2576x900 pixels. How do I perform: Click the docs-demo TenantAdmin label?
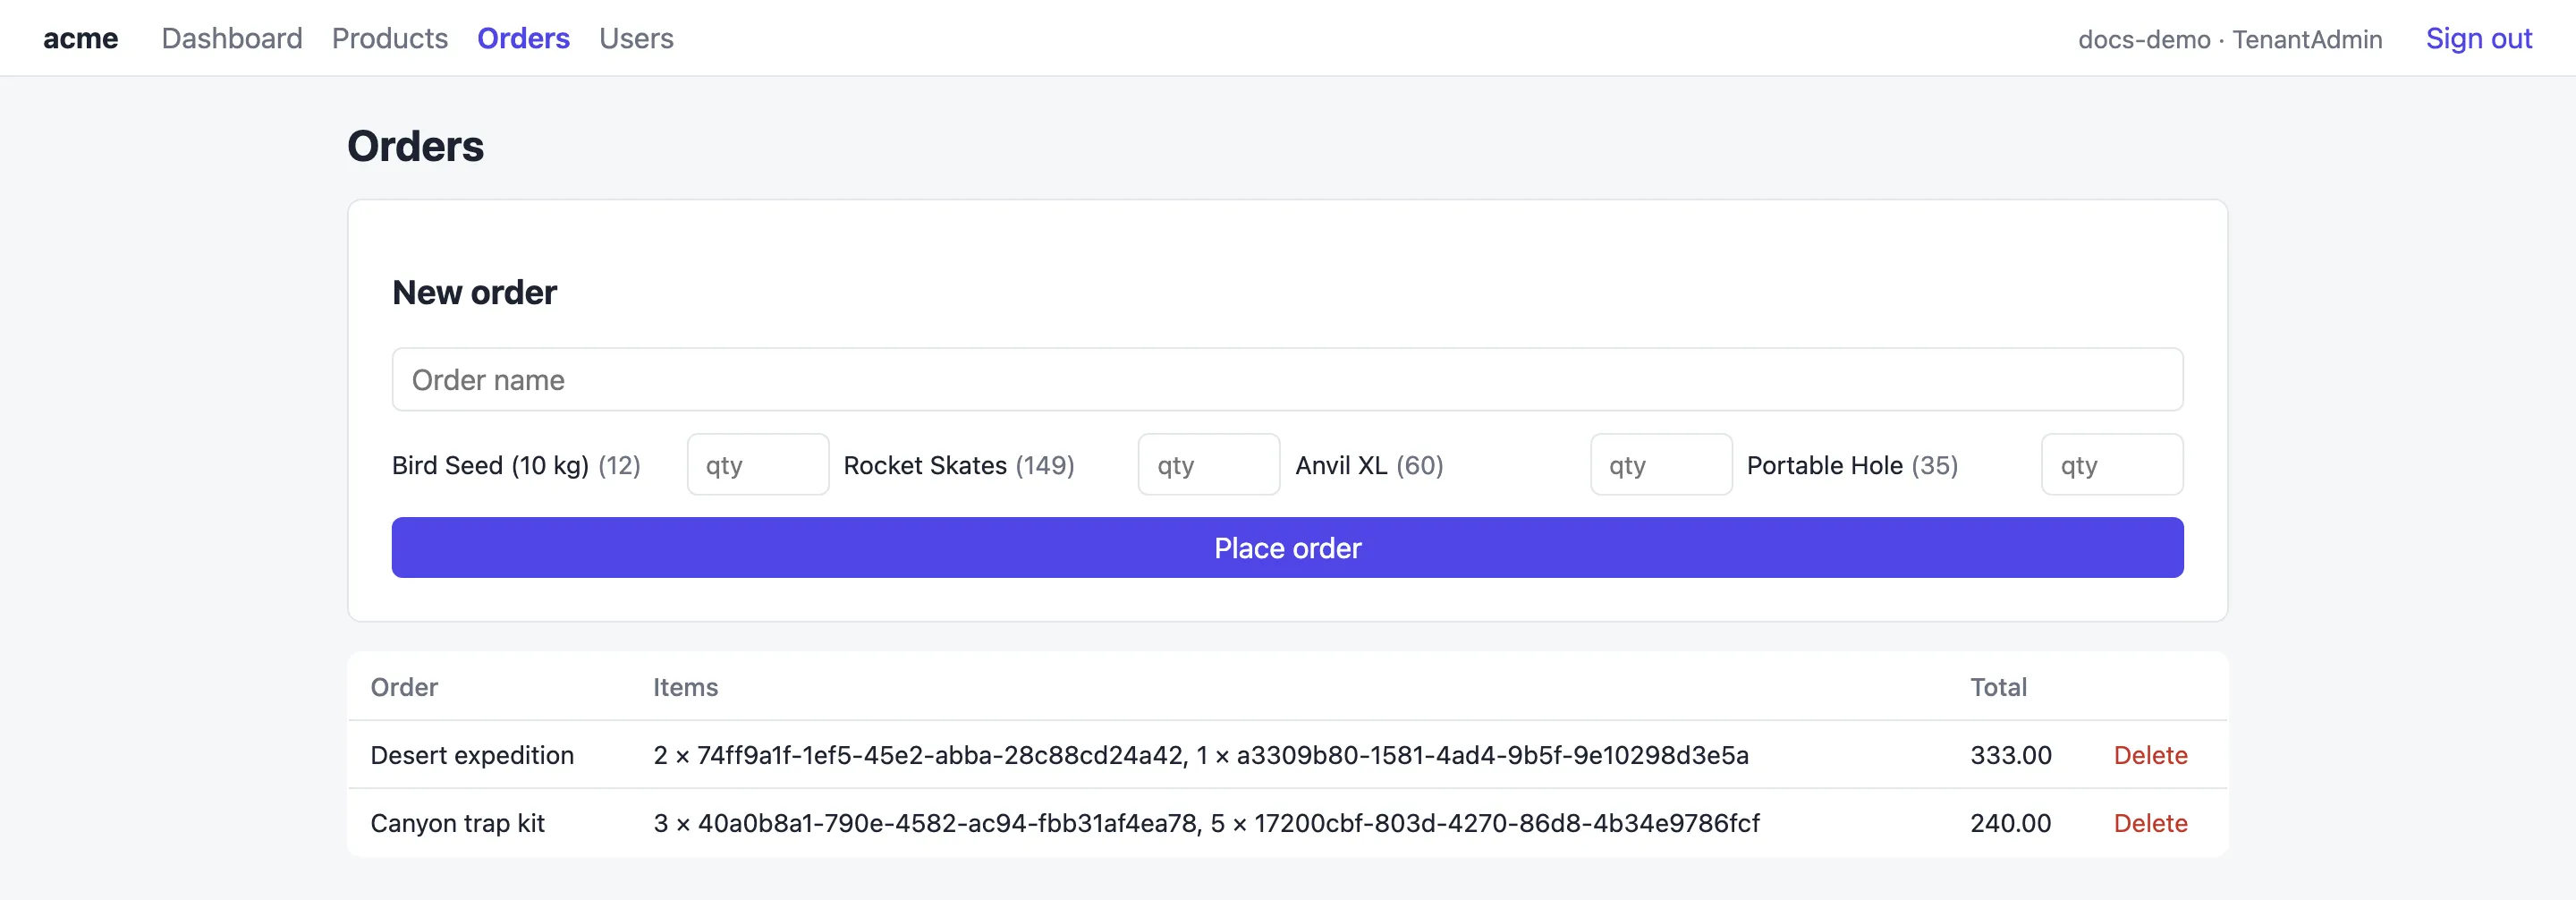click(x=2230, y=39)
